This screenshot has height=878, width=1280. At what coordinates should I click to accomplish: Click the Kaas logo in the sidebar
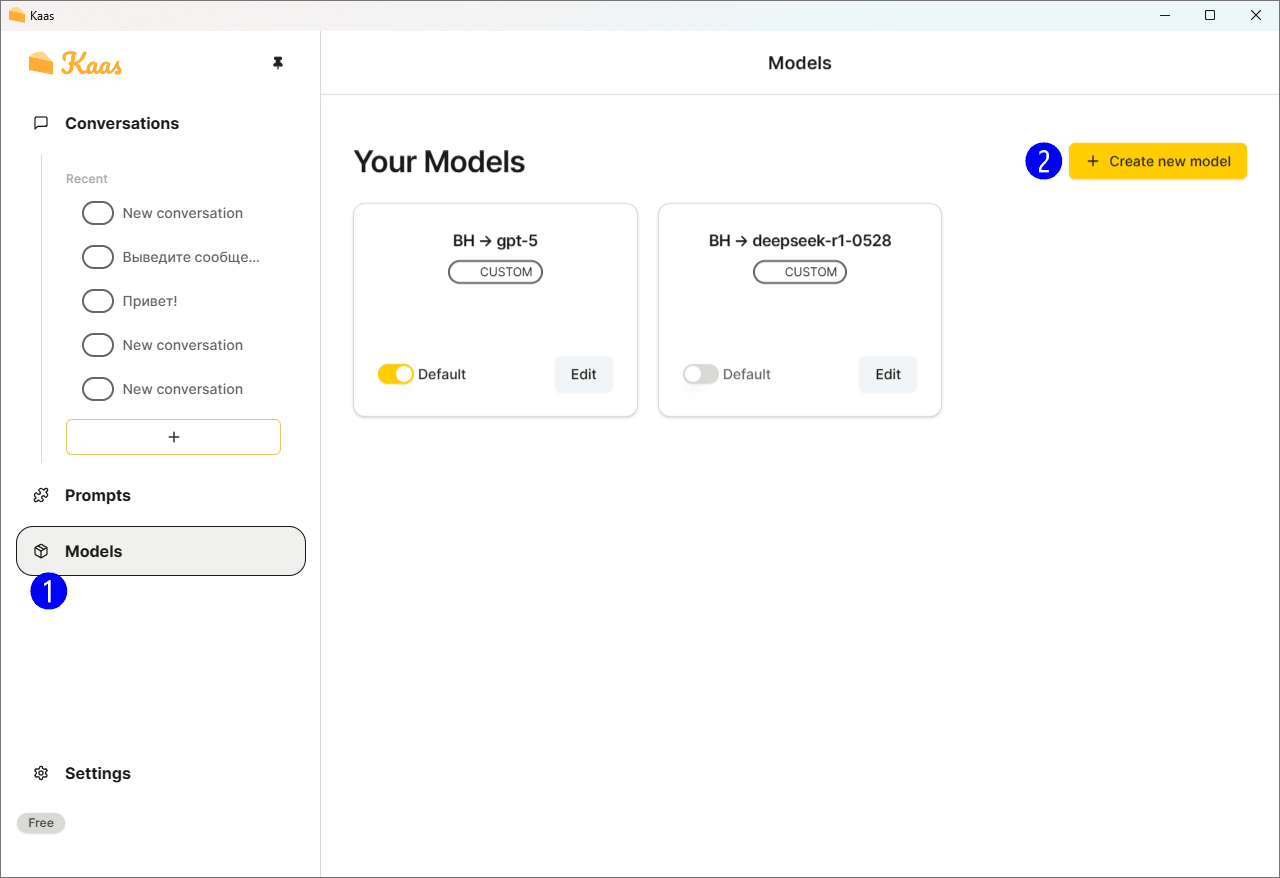tap(75, 62)
